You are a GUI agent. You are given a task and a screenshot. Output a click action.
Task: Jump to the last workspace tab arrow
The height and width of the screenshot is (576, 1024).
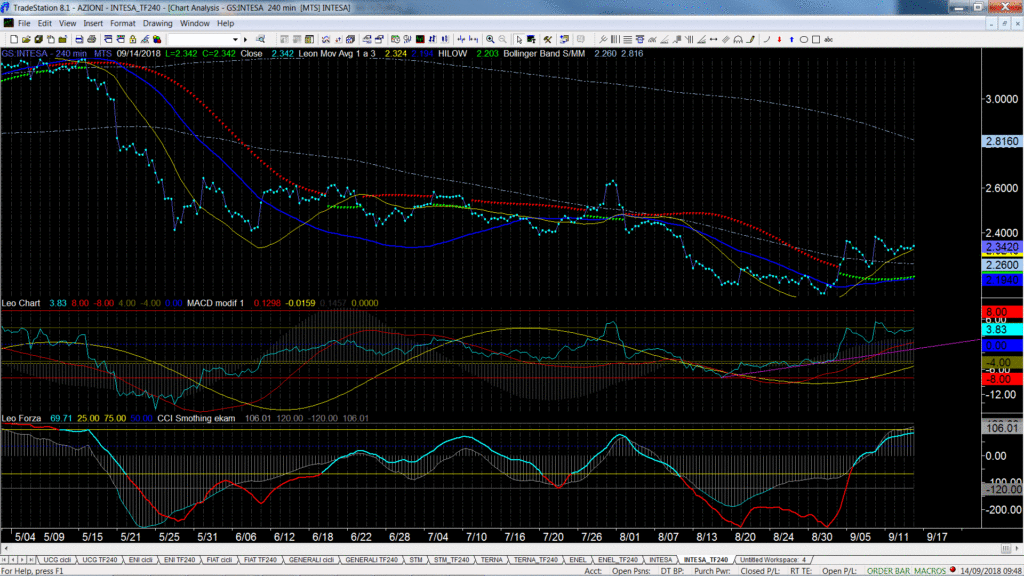click(31, 560)
